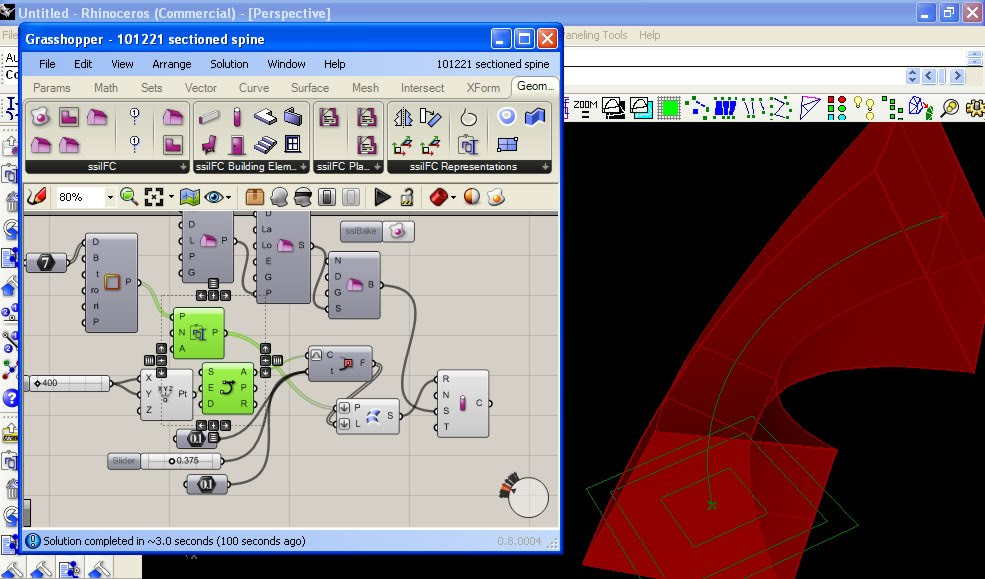Open the zoom extents dropdown arrow
This screenshot has width=985, height=579.
point(171,197)
